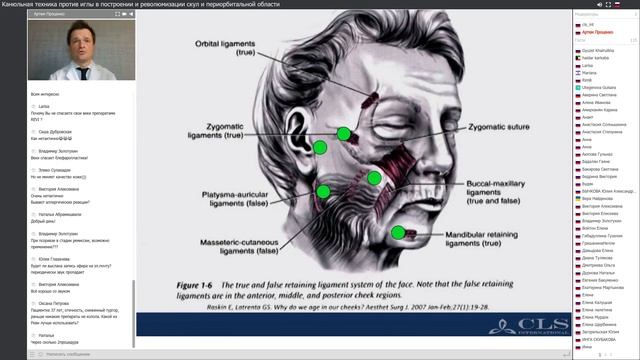Select participant Елена Калуцкая
Screen dimensions: 640x360
coord(597,302)
